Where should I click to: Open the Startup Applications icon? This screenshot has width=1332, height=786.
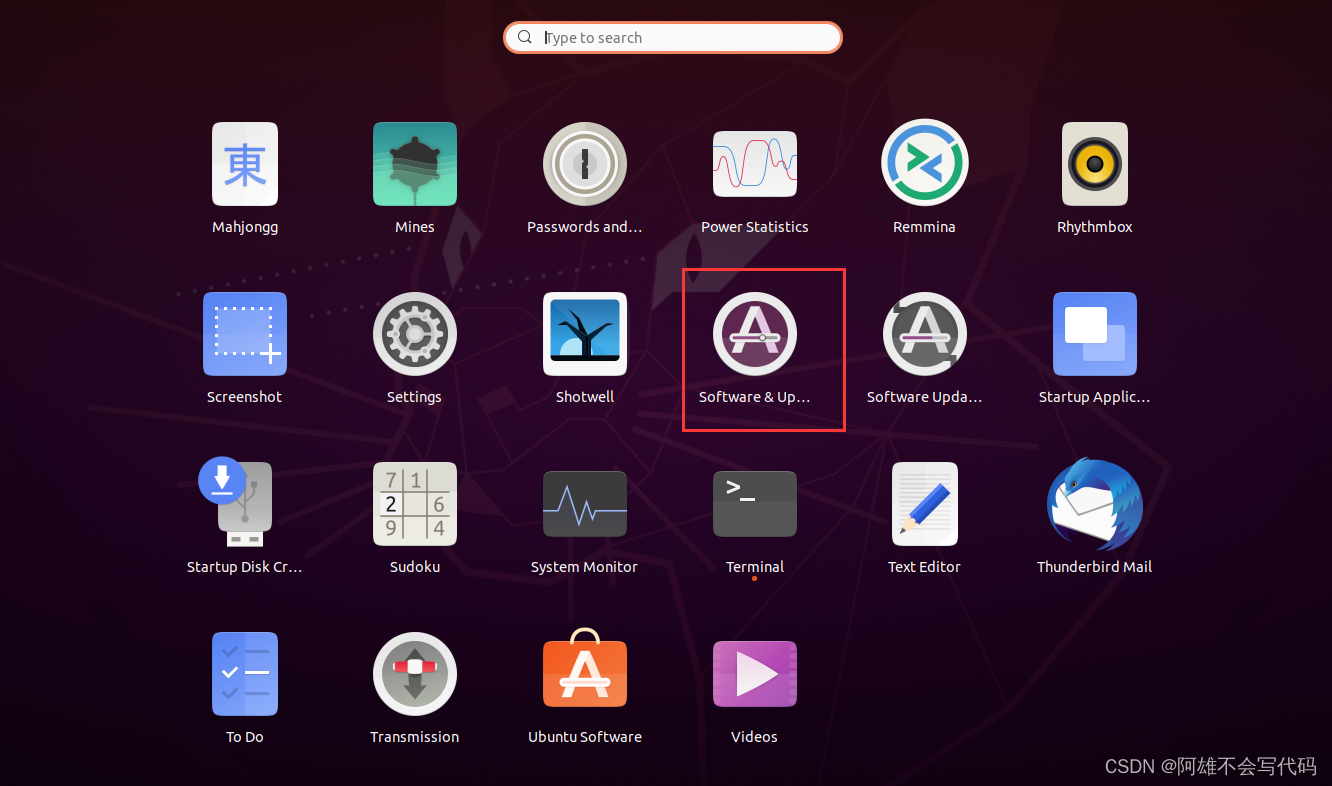(1095, 334)
